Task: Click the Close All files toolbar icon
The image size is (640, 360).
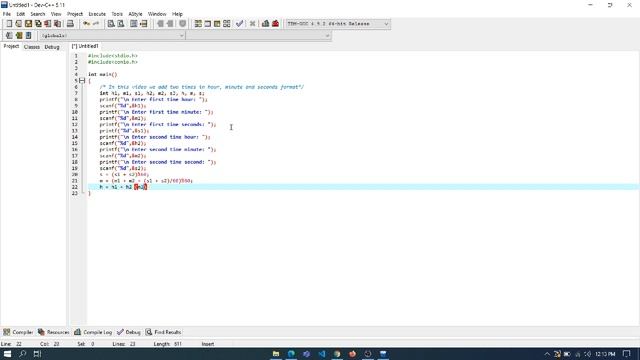Action: [x=58, y=24]
